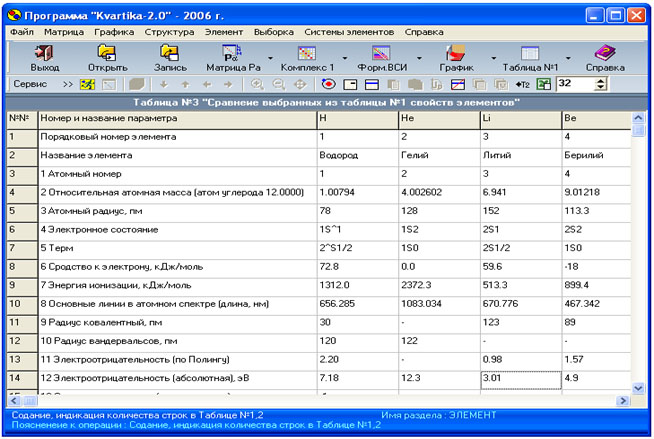
Task: Click the Литий cell
Action: pyautogui.click(x=521, y=158)
